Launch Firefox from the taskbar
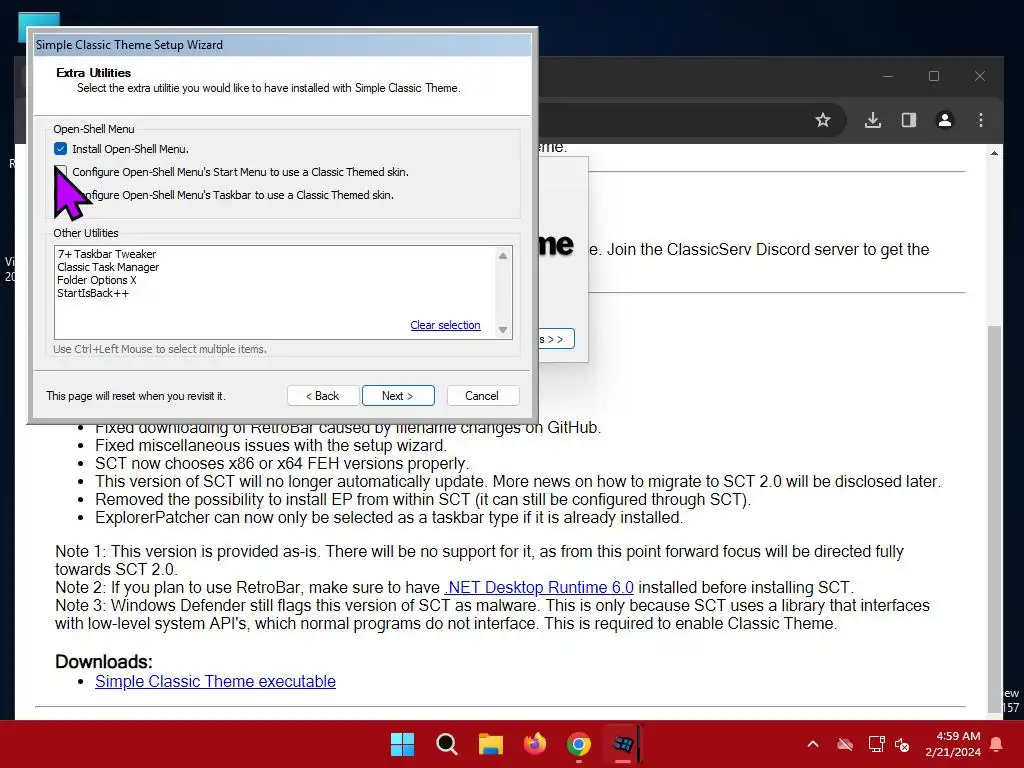The width and height of the screenshot is (1024, 768). tap(535, 744)
